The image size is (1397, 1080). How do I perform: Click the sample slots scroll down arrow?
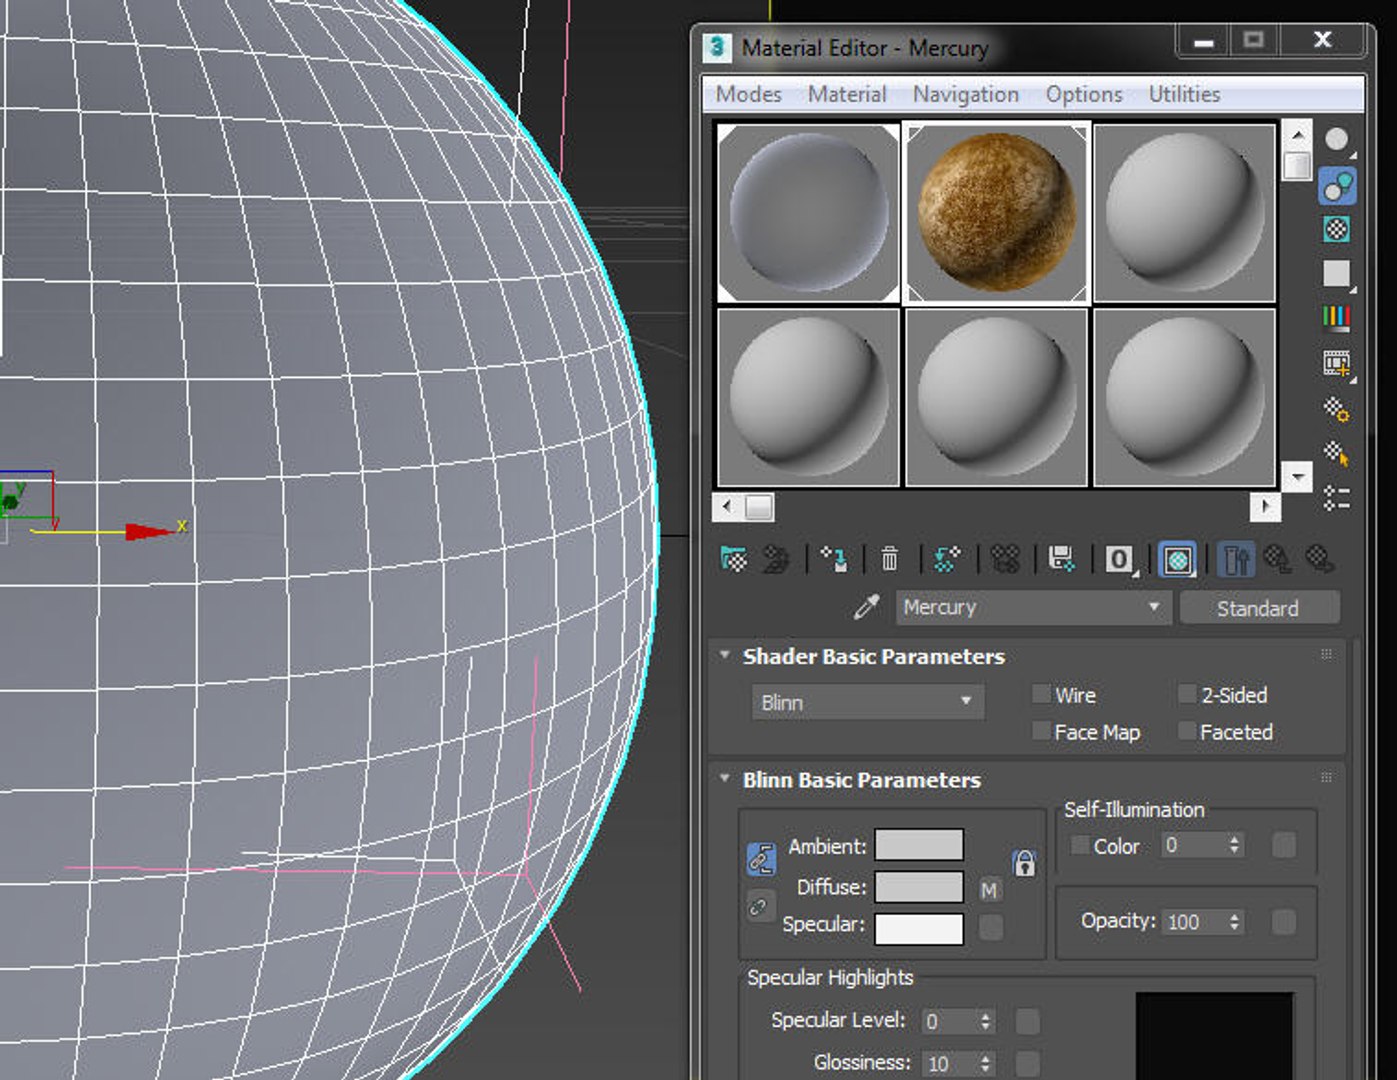tap(1297, 476)
